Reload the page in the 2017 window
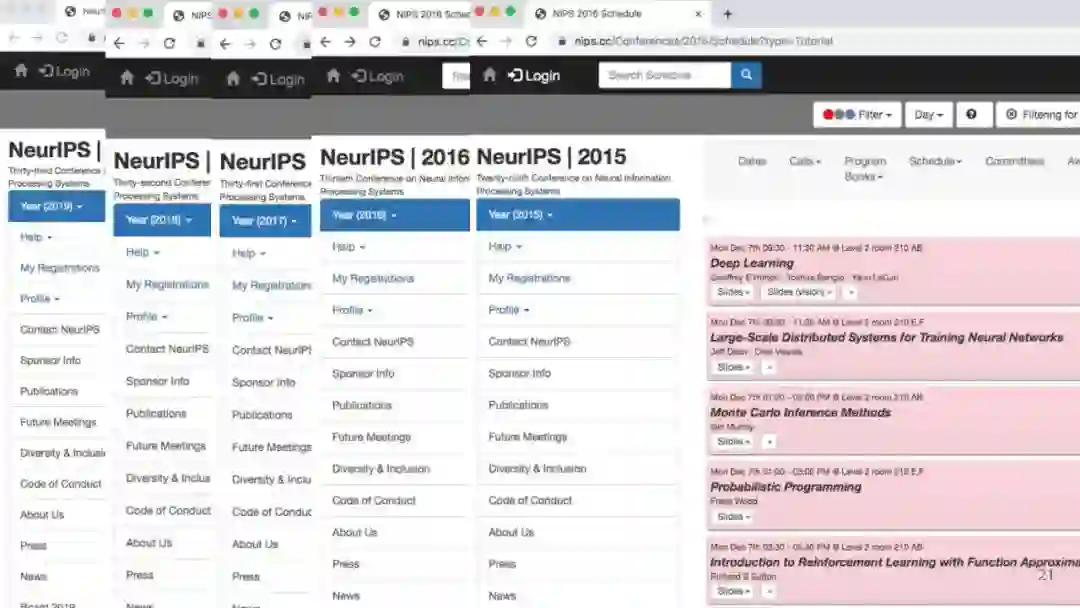This screenshot has height=608, width=1080. coord(276,44)
